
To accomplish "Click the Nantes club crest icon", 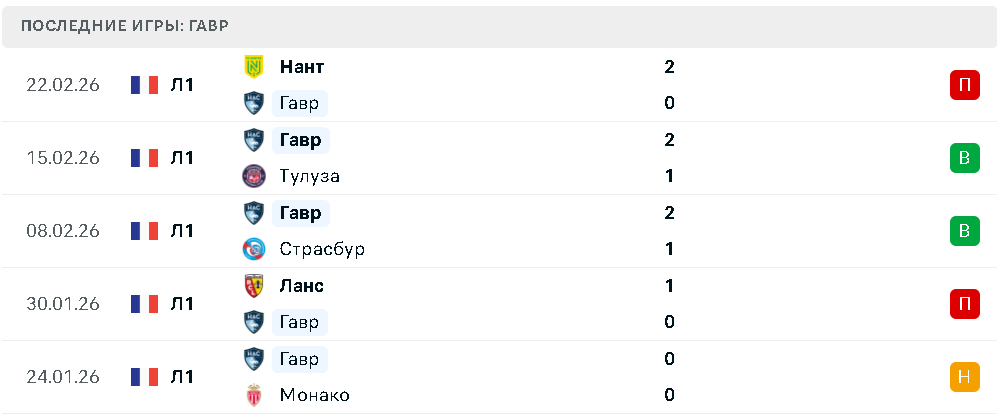I will pos(254,67).
